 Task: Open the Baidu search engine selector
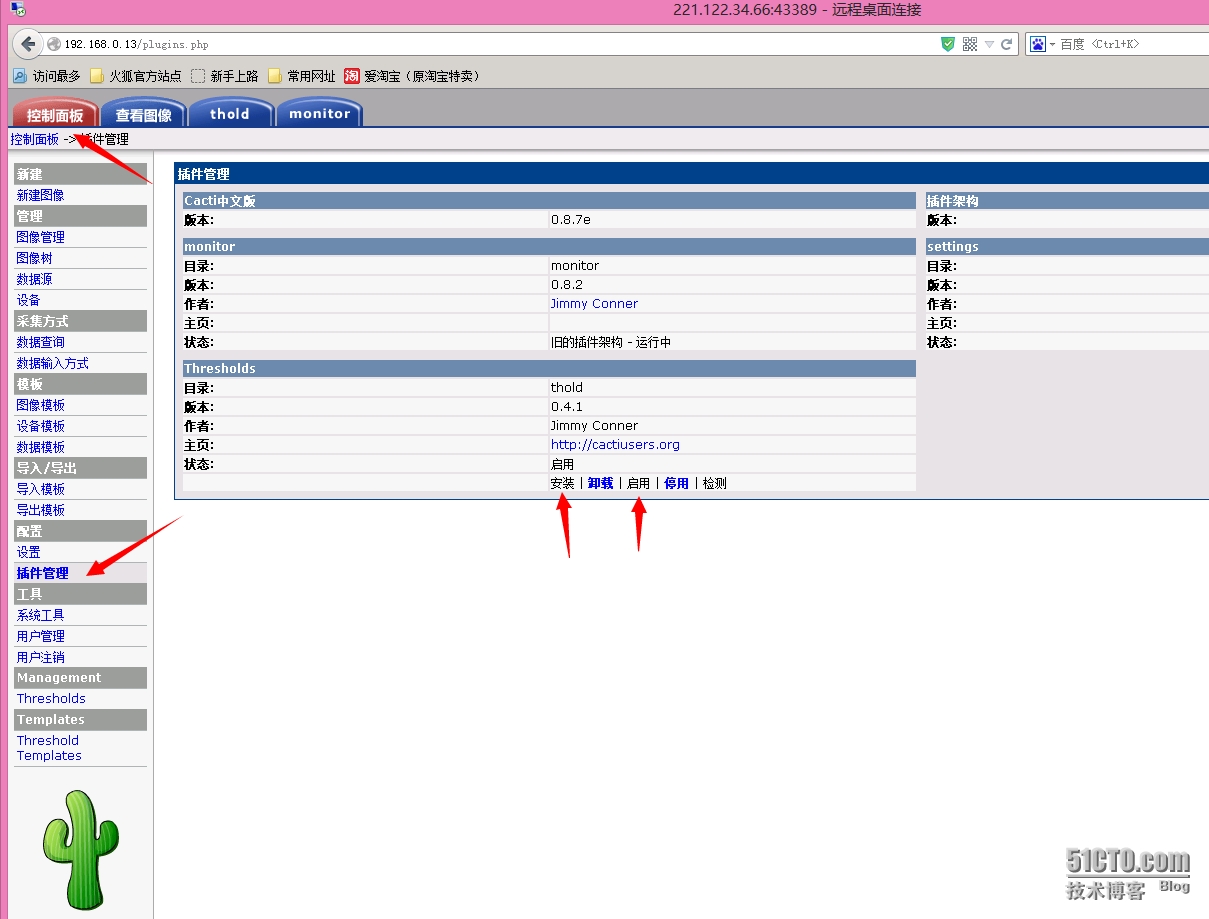[x=1042, y=44]
